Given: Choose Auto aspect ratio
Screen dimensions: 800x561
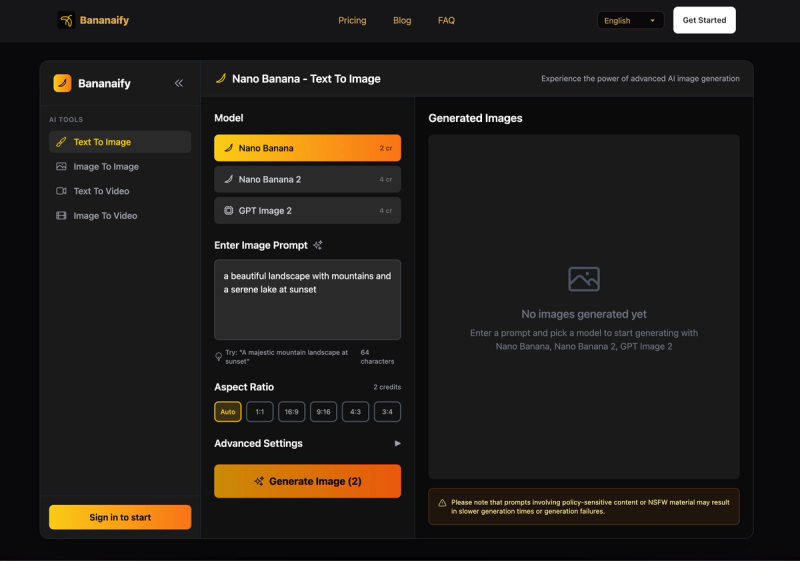Looking at the screenshot, I should coord(228,412).
